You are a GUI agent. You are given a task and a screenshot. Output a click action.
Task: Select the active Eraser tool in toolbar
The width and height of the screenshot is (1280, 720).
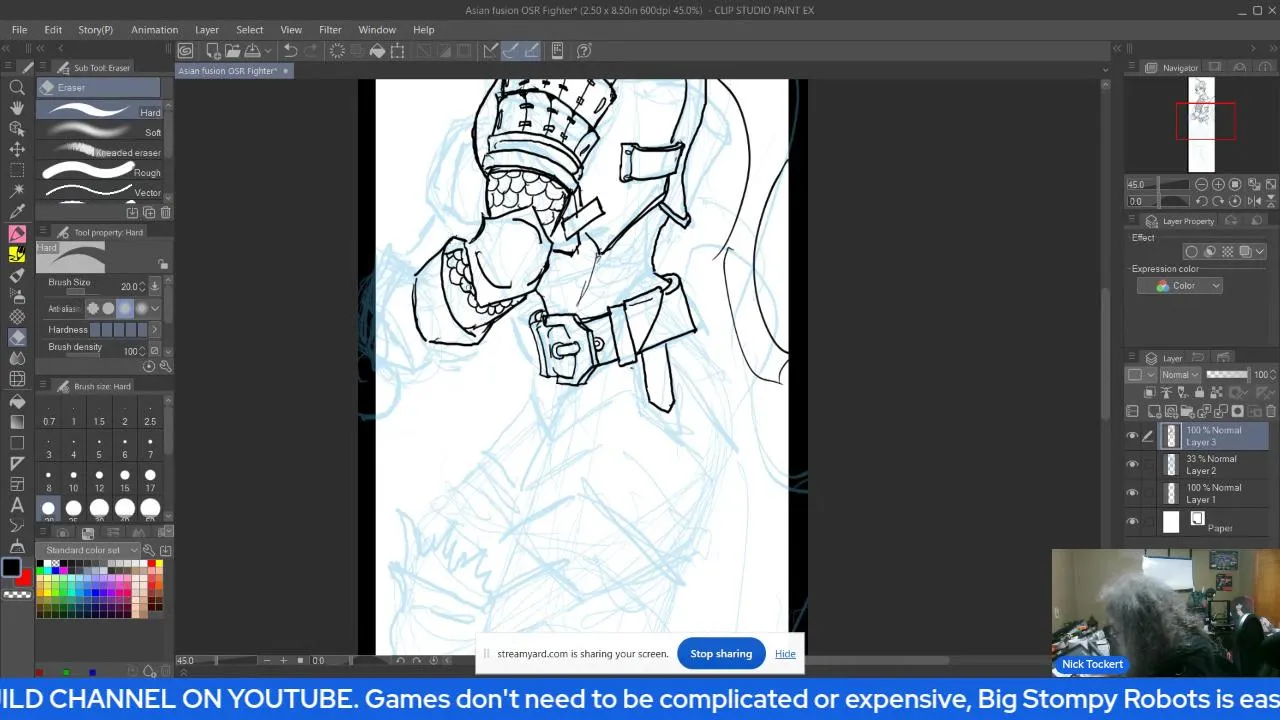click(17, 338)
